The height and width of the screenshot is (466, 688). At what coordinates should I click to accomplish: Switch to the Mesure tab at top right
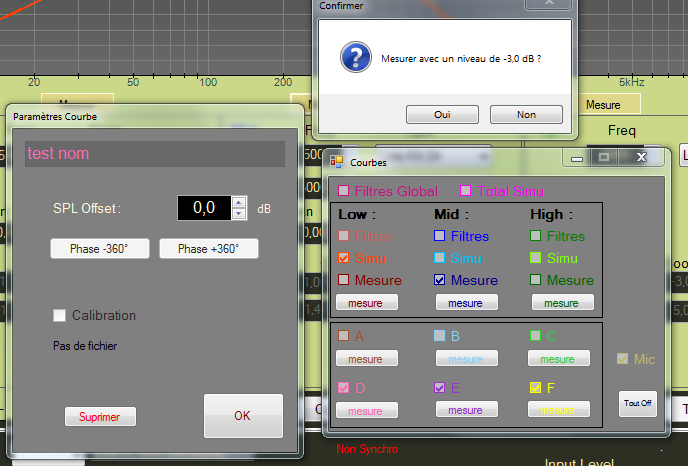point(603,104)
